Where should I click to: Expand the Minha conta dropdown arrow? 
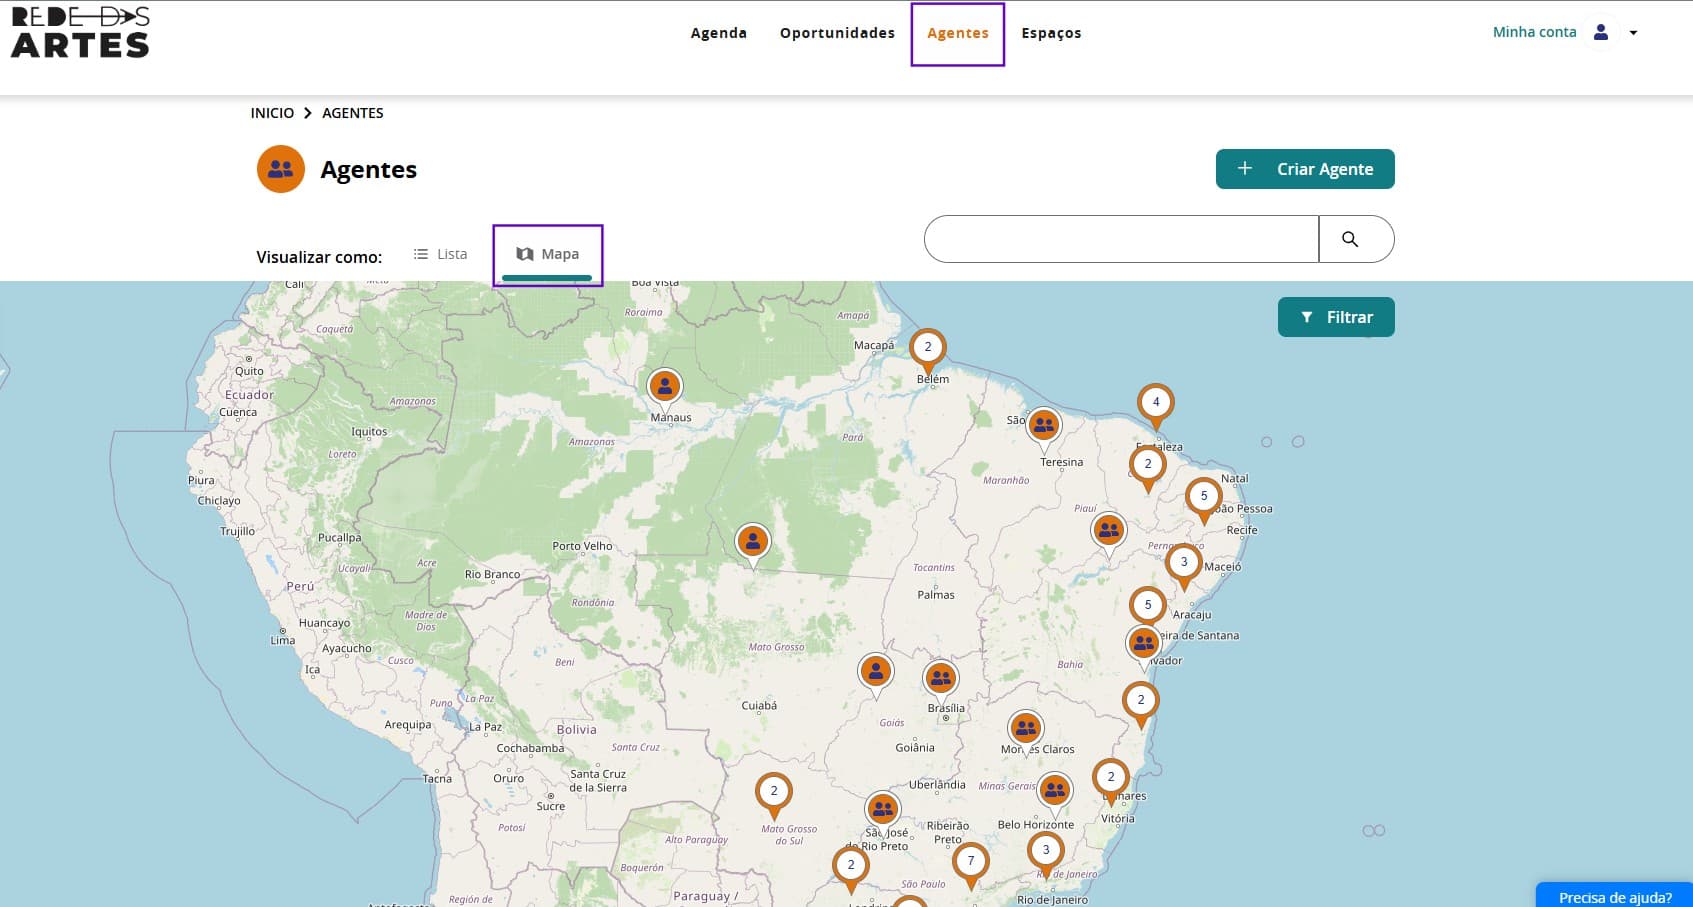(1633, 33)
